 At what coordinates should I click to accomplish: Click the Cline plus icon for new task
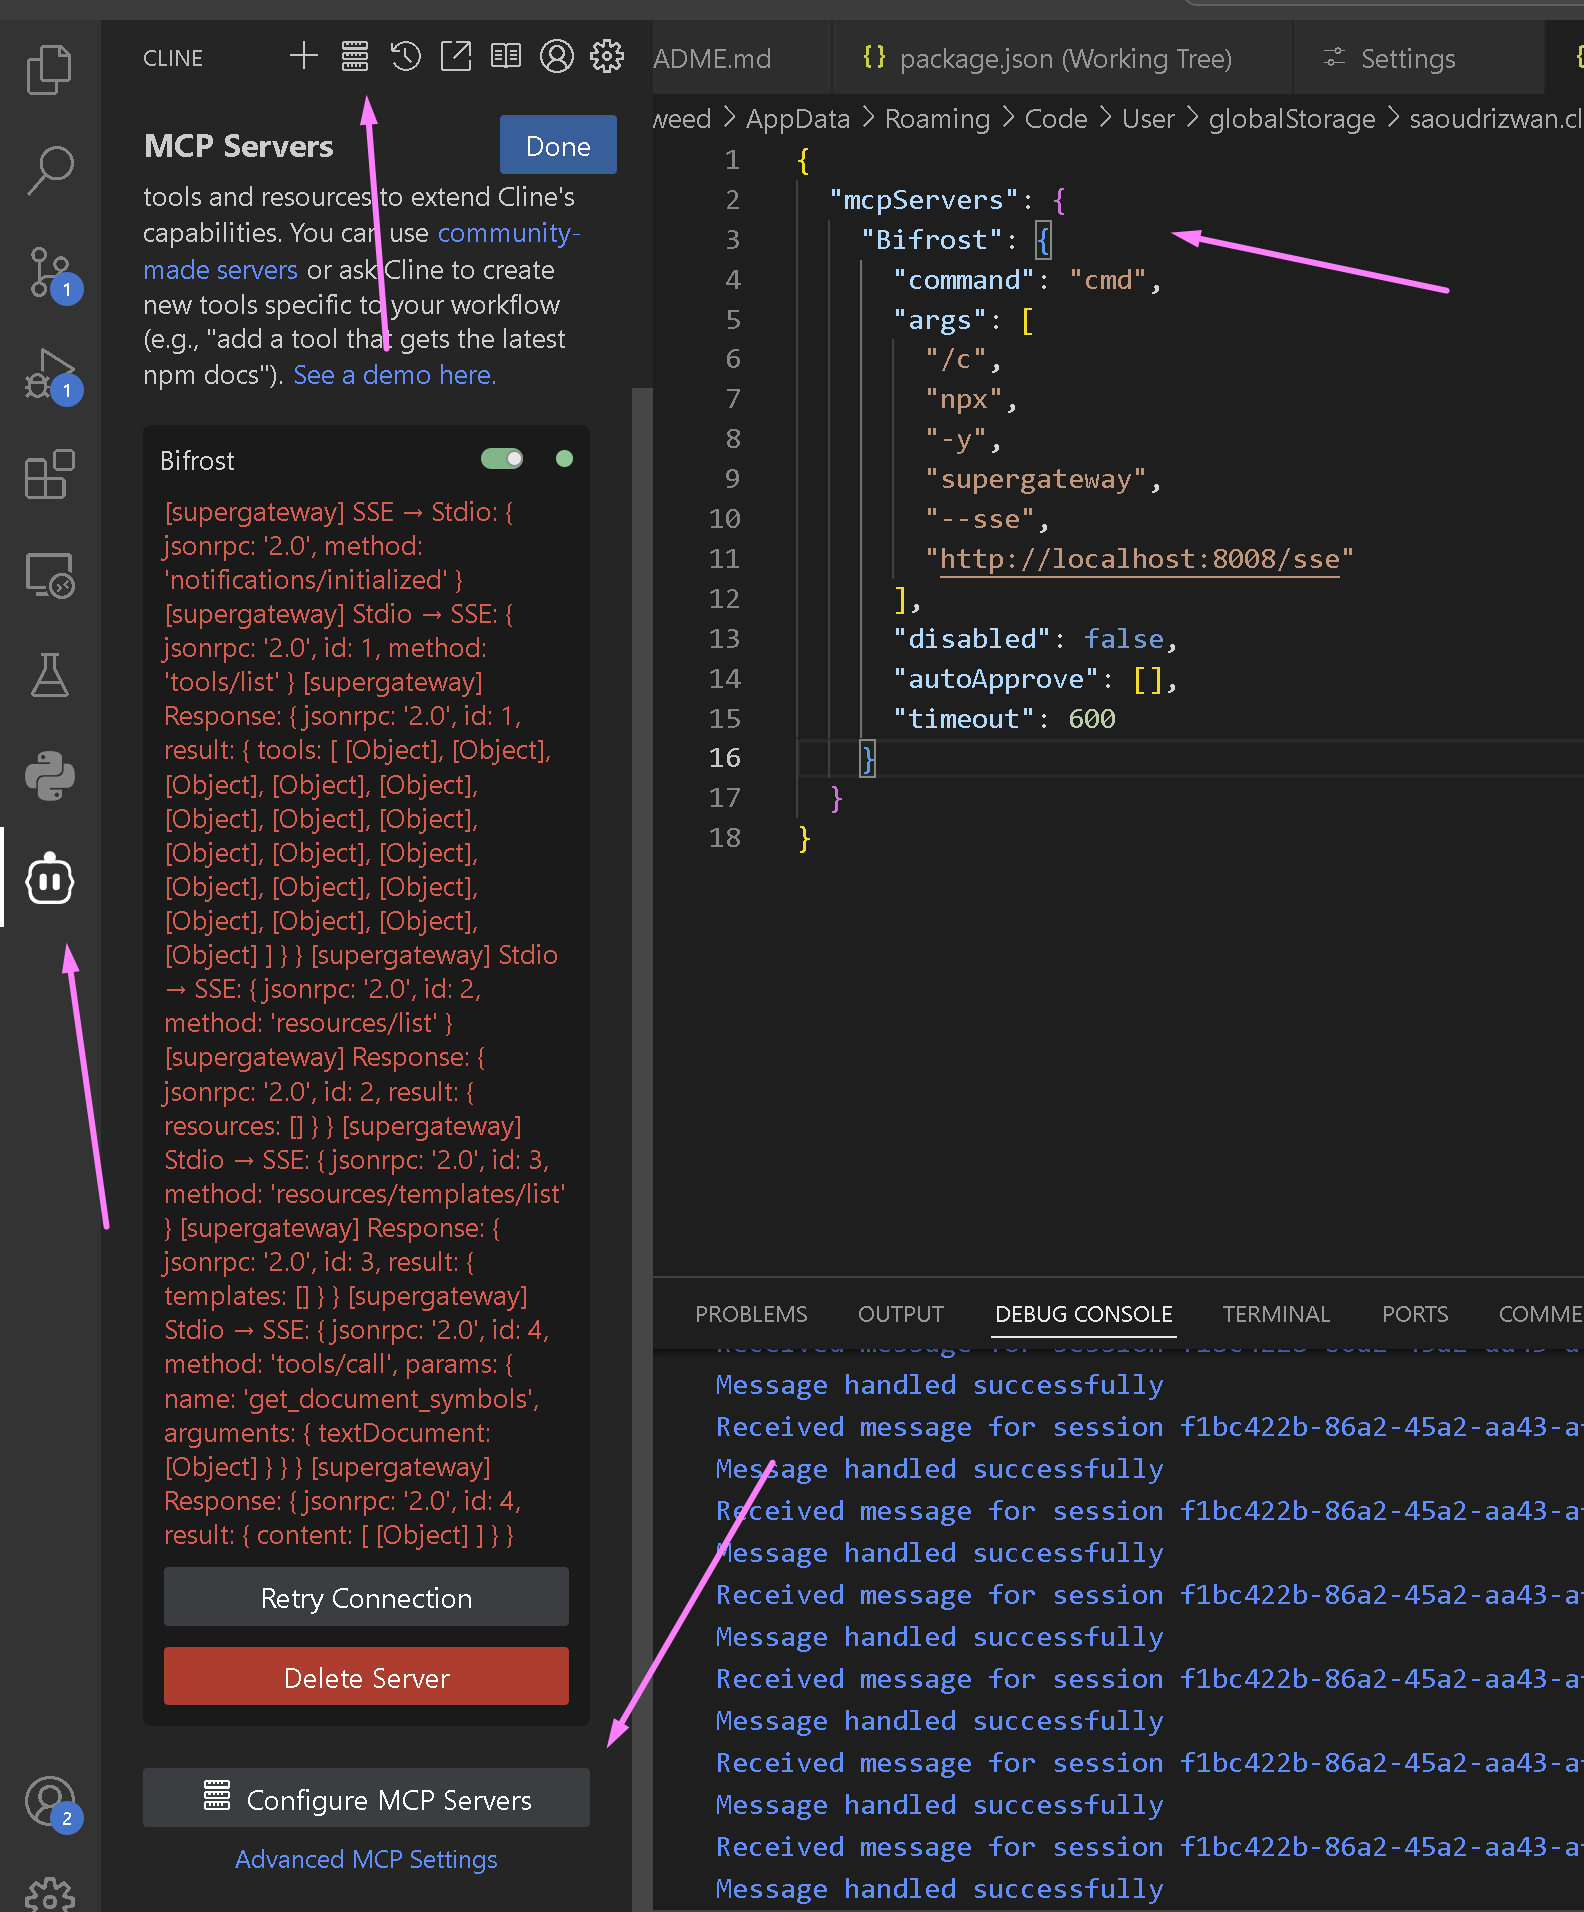[x=303, y=57]
